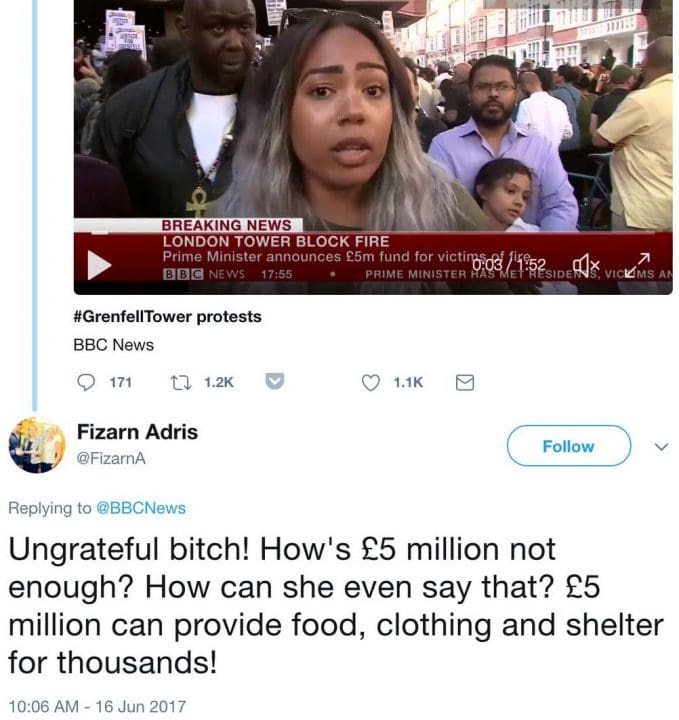Open replies via the comment bubble icon
This screenshot has width=679, height=720.
coord(86,382)
